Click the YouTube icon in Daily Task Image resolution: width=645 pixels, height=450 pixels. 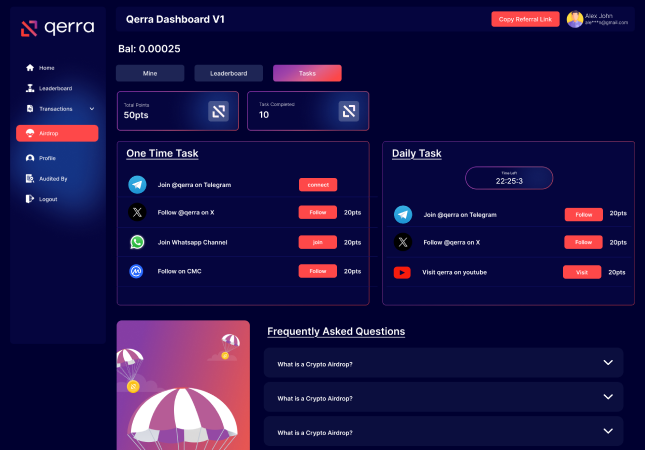[402, 272]
